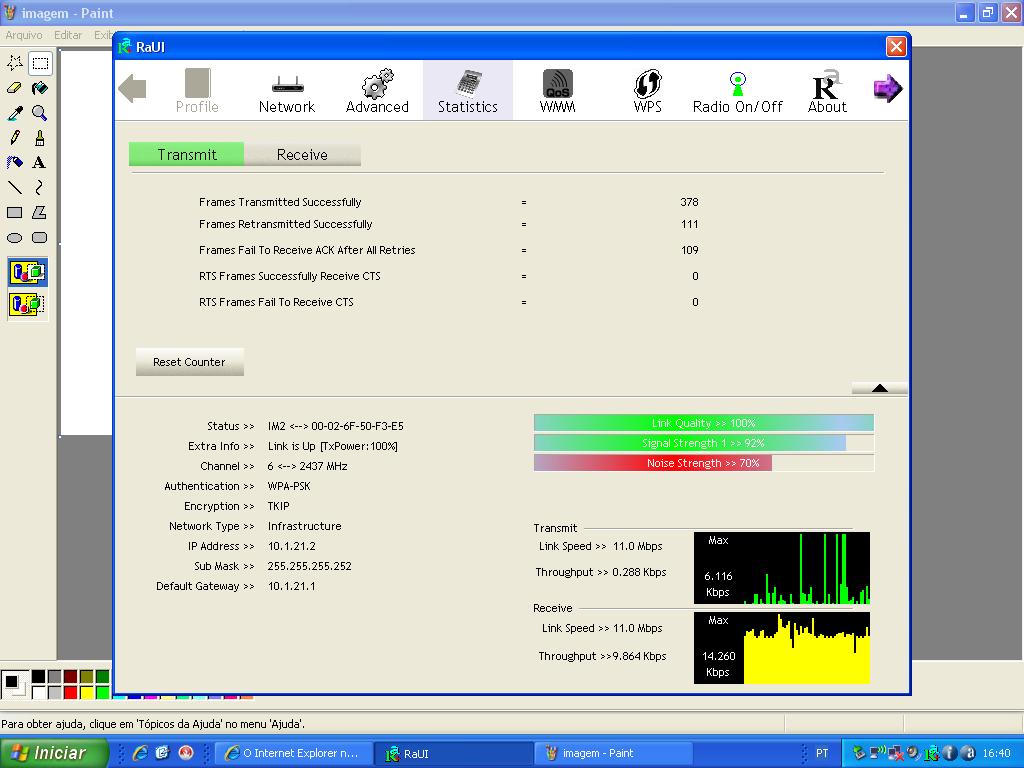Switch to Internet Explorer taskbar window
The height and width of the screenshot is (768, 1024).
292,753
